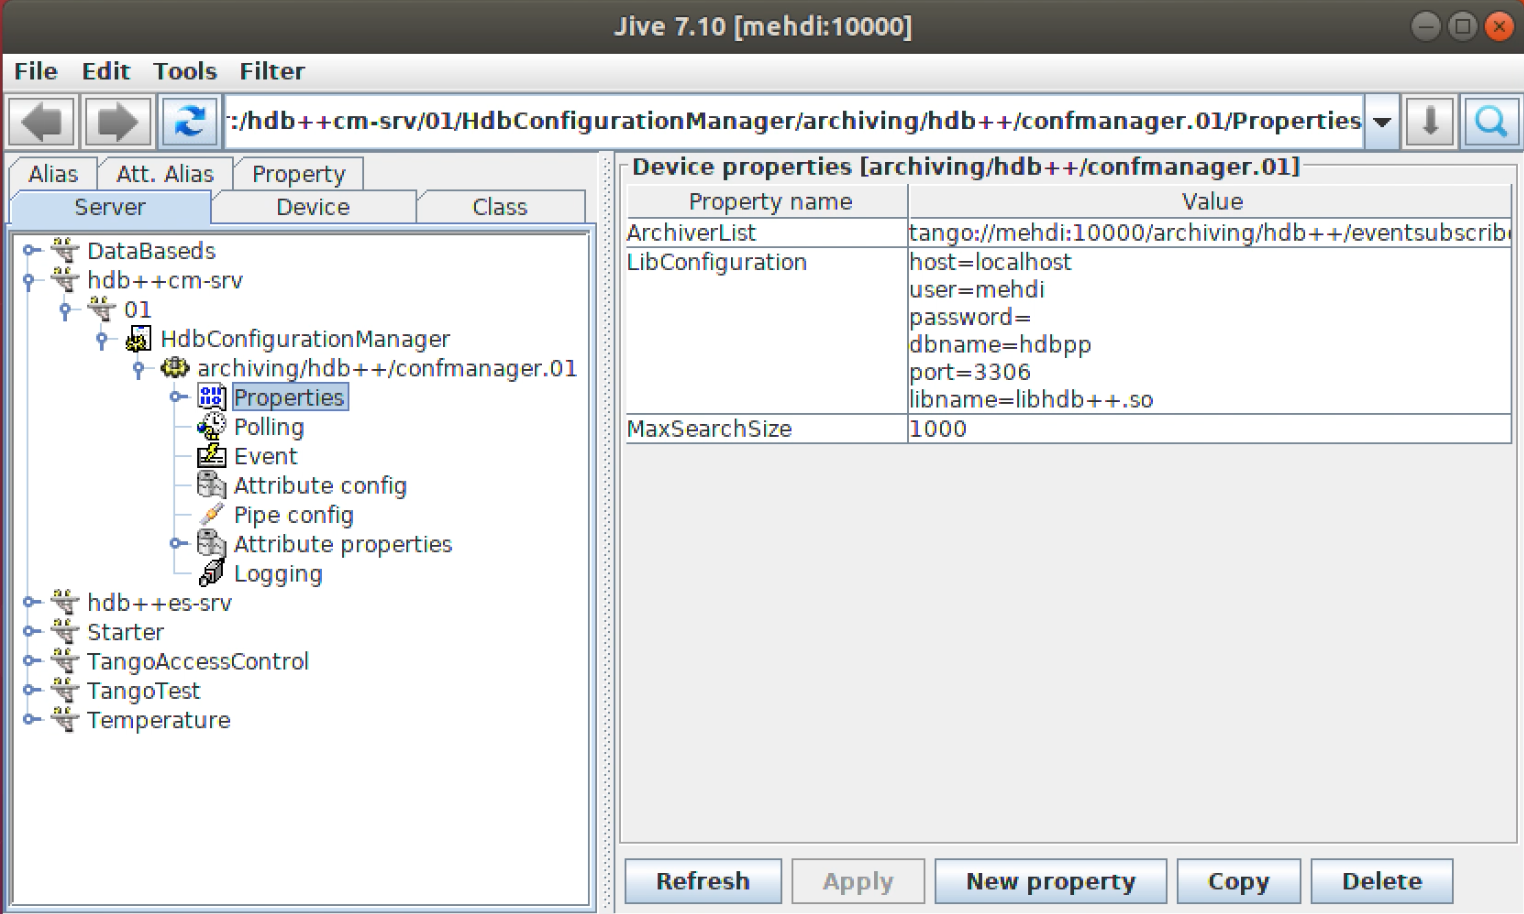Click the MaxSearchSize value 1000
The image size is (1524, 914).
1209,429
